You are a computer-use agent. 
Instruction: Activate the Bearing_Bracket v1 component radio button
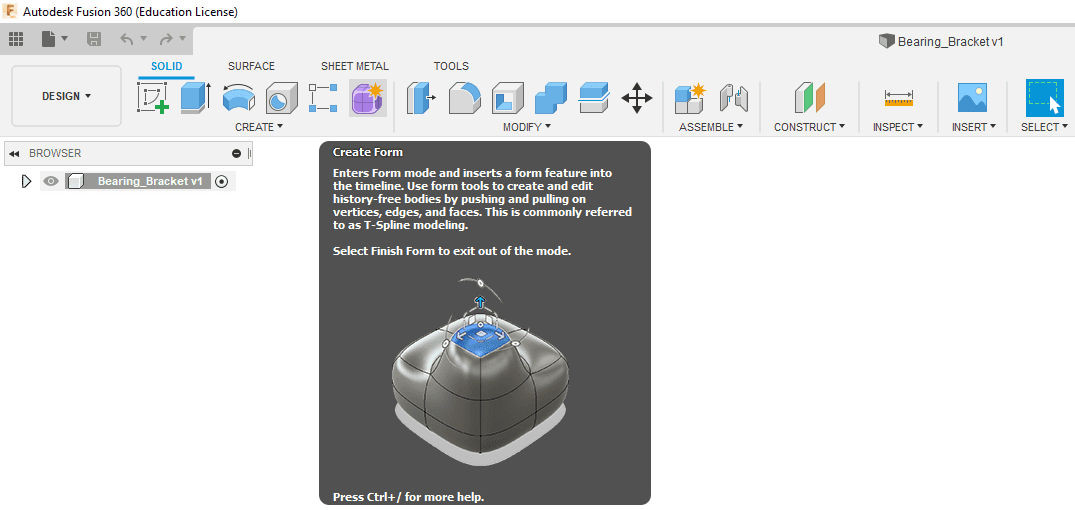point(222,181)
